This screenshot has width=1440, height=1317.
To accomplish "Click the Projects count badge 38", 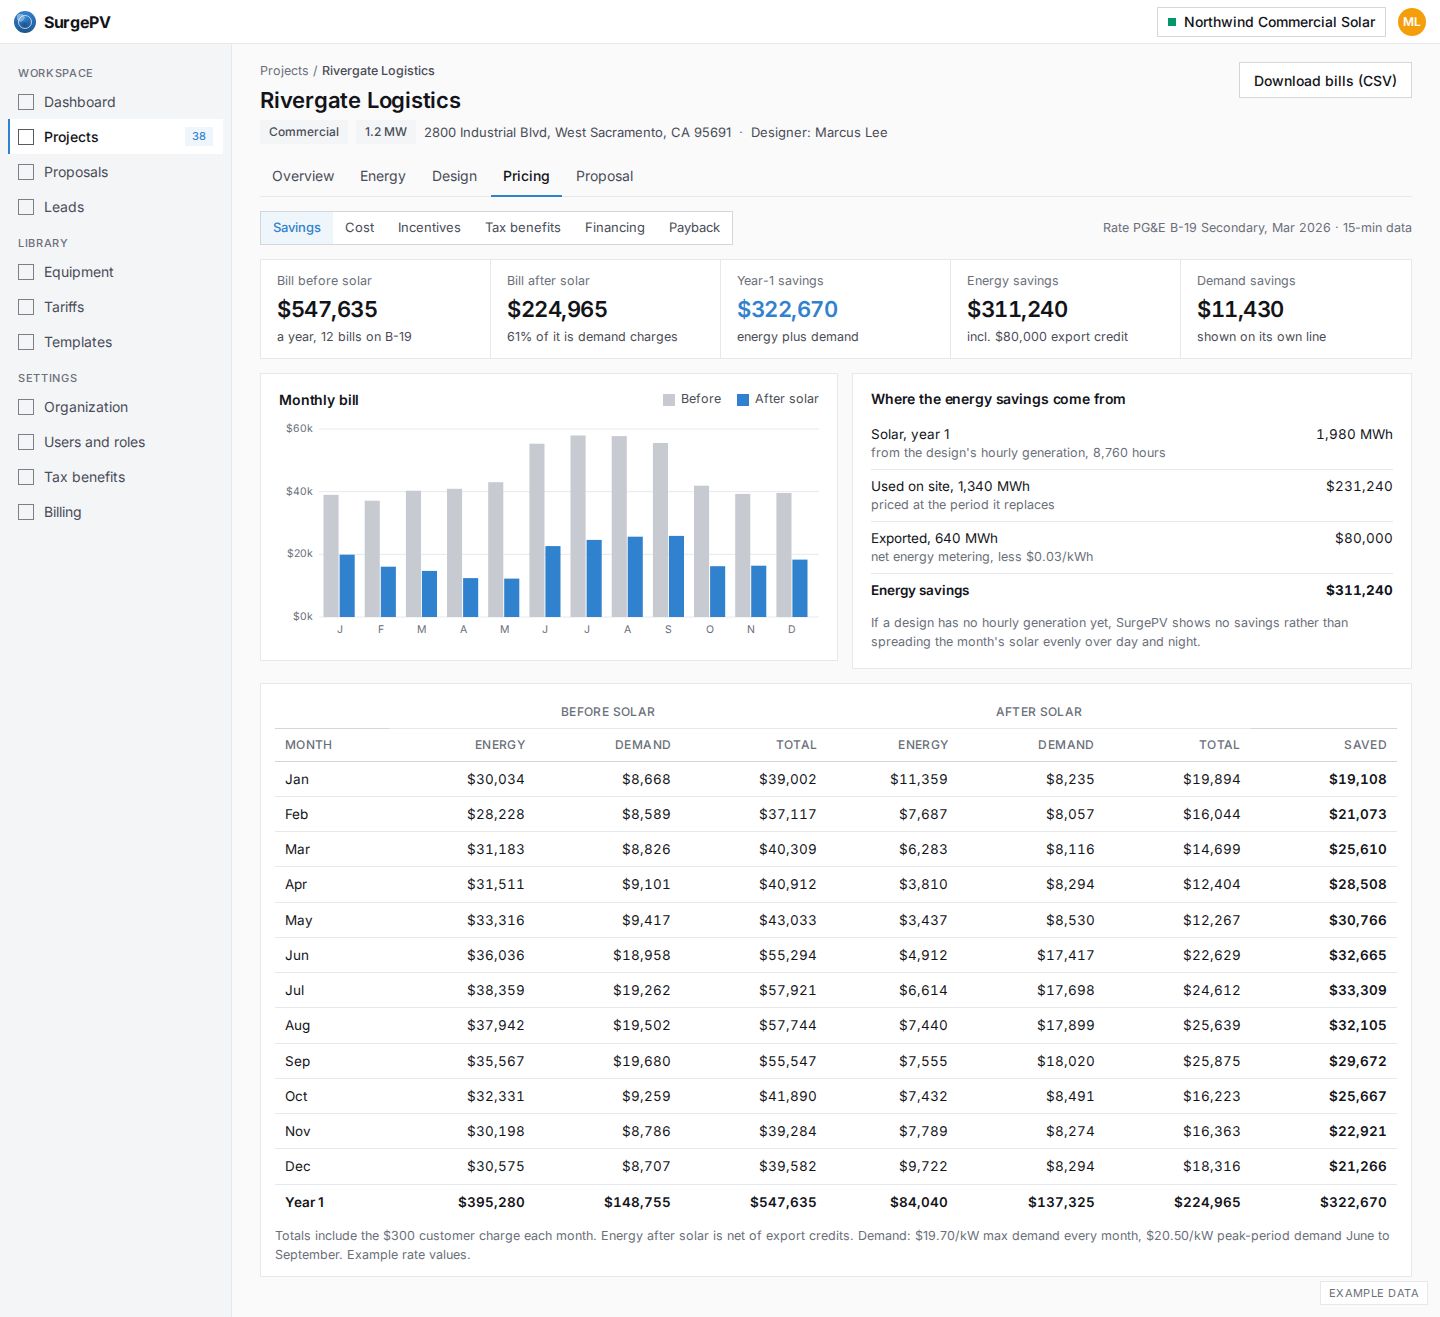I will (x=199, y=137).
